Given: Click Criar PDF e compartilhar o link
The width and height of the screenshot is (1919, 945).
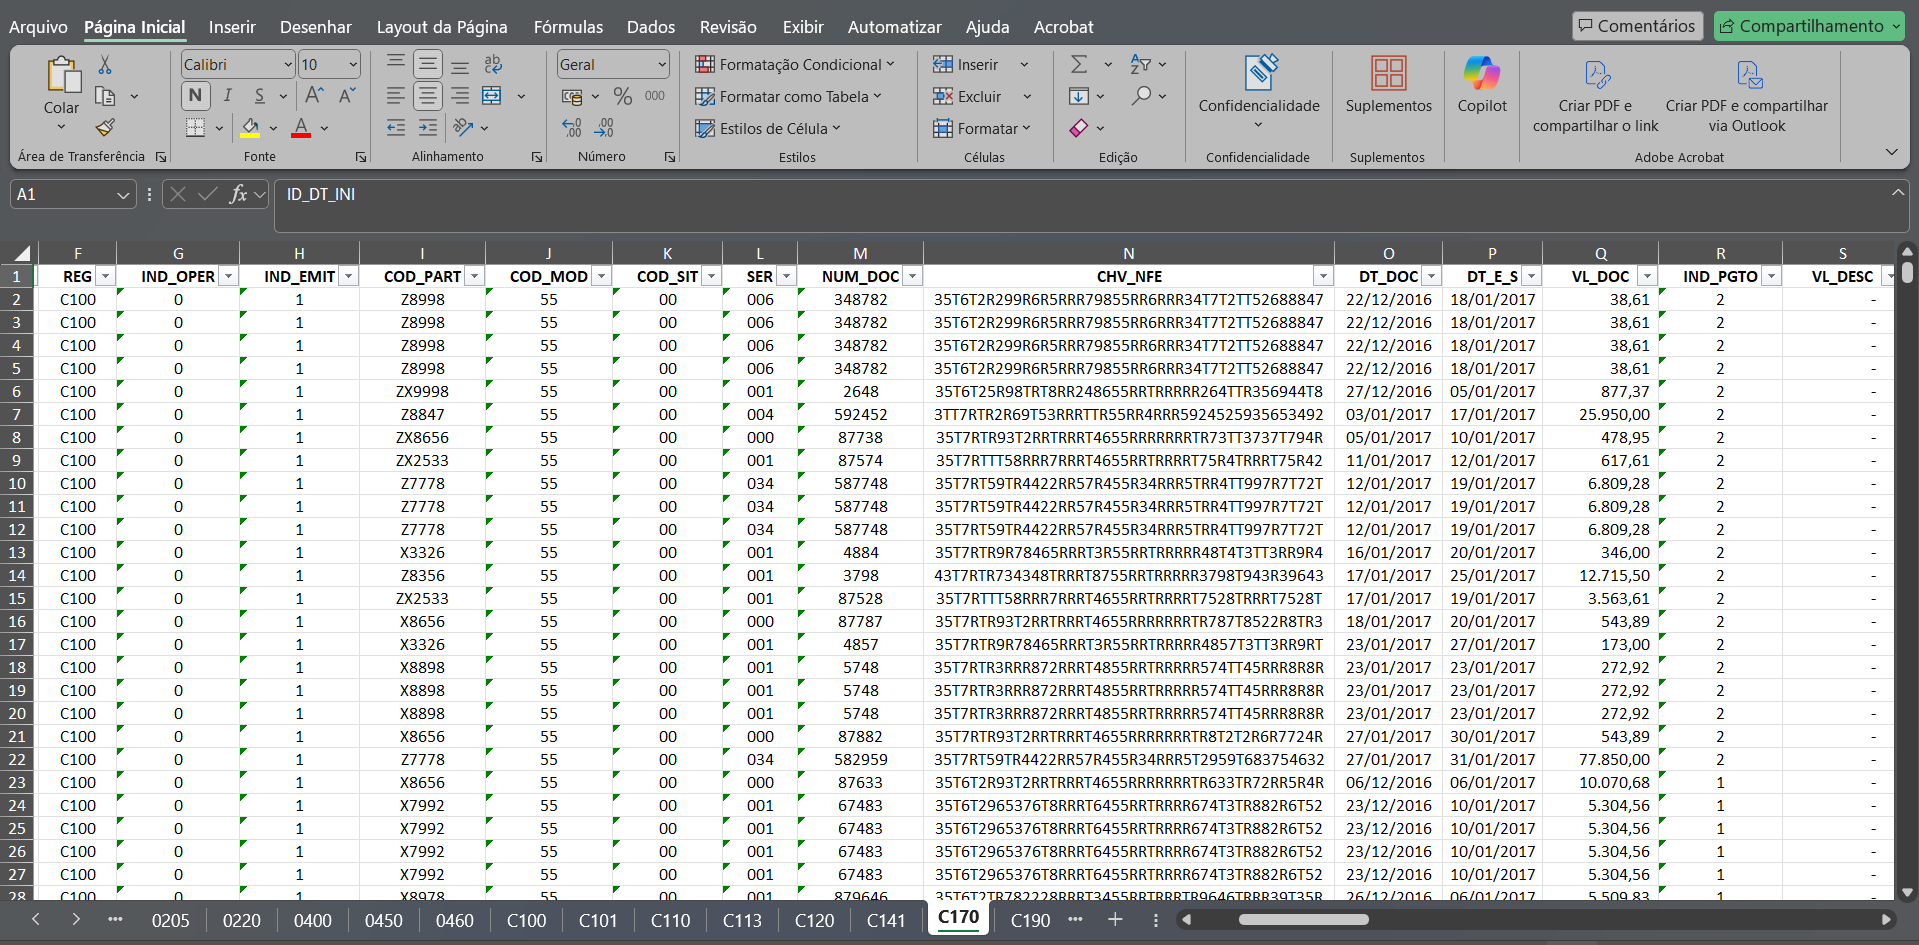Looking at the screenshot, I should pos(1595,96).
